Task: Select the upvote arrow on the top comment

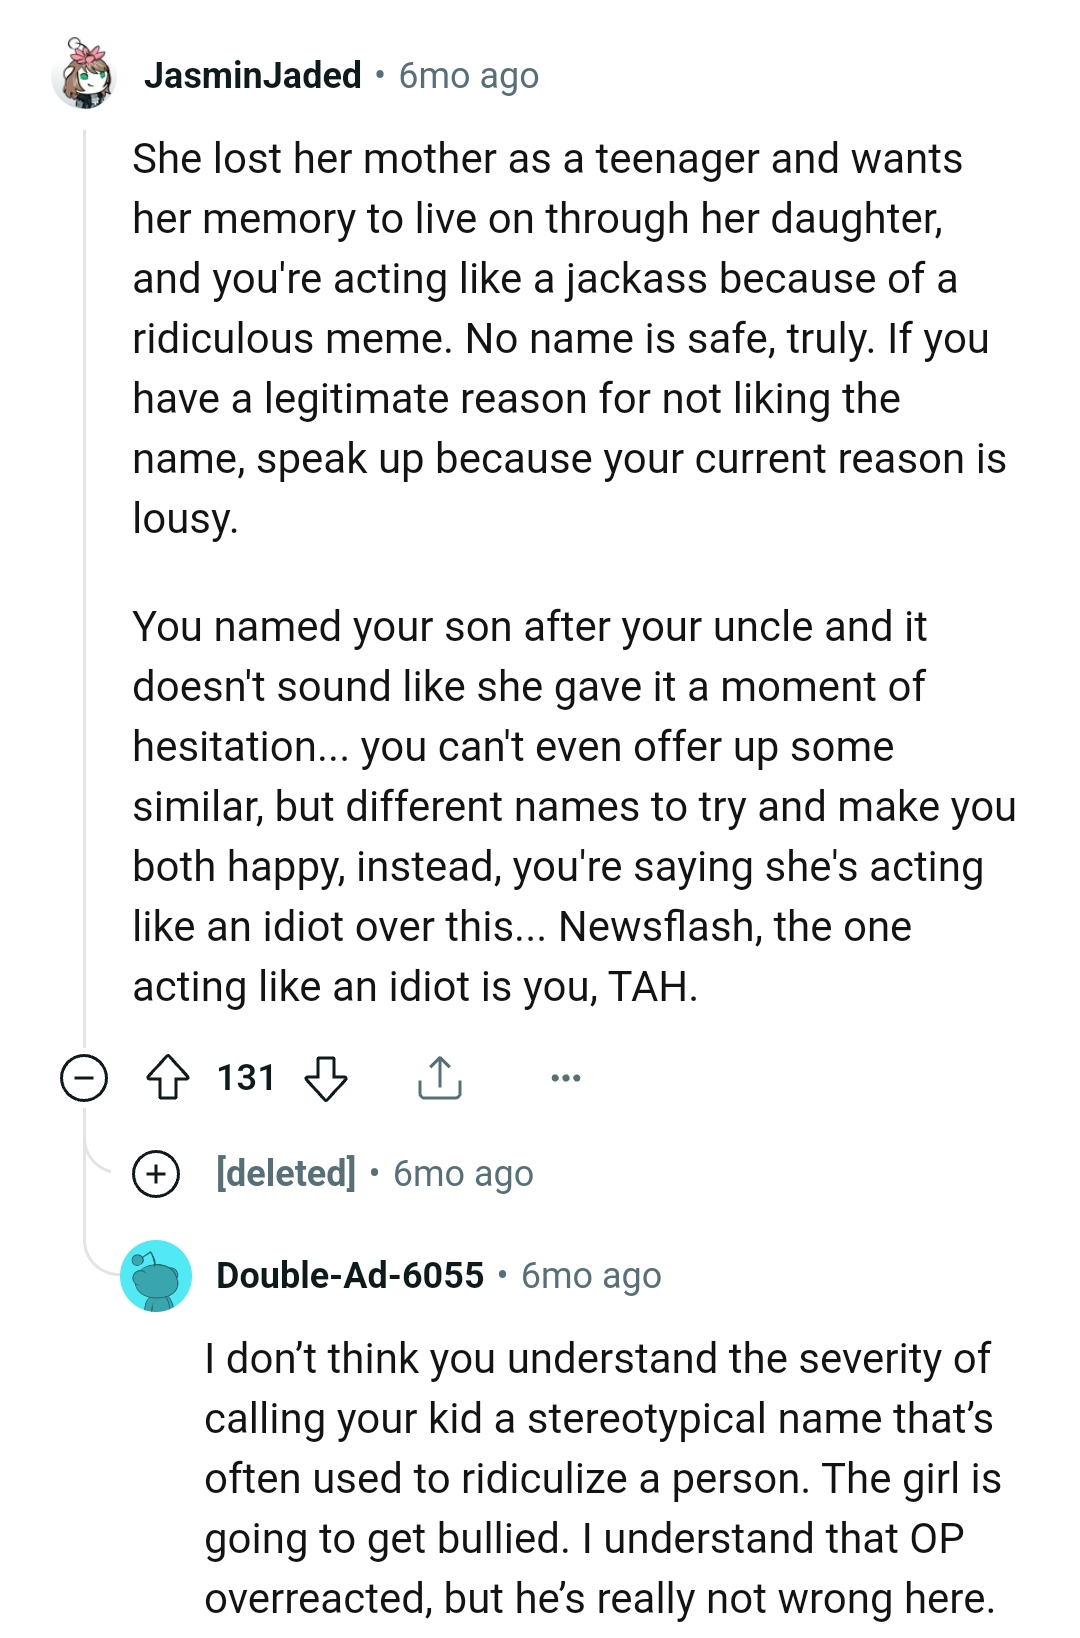Action: [x=169, y=1077]
